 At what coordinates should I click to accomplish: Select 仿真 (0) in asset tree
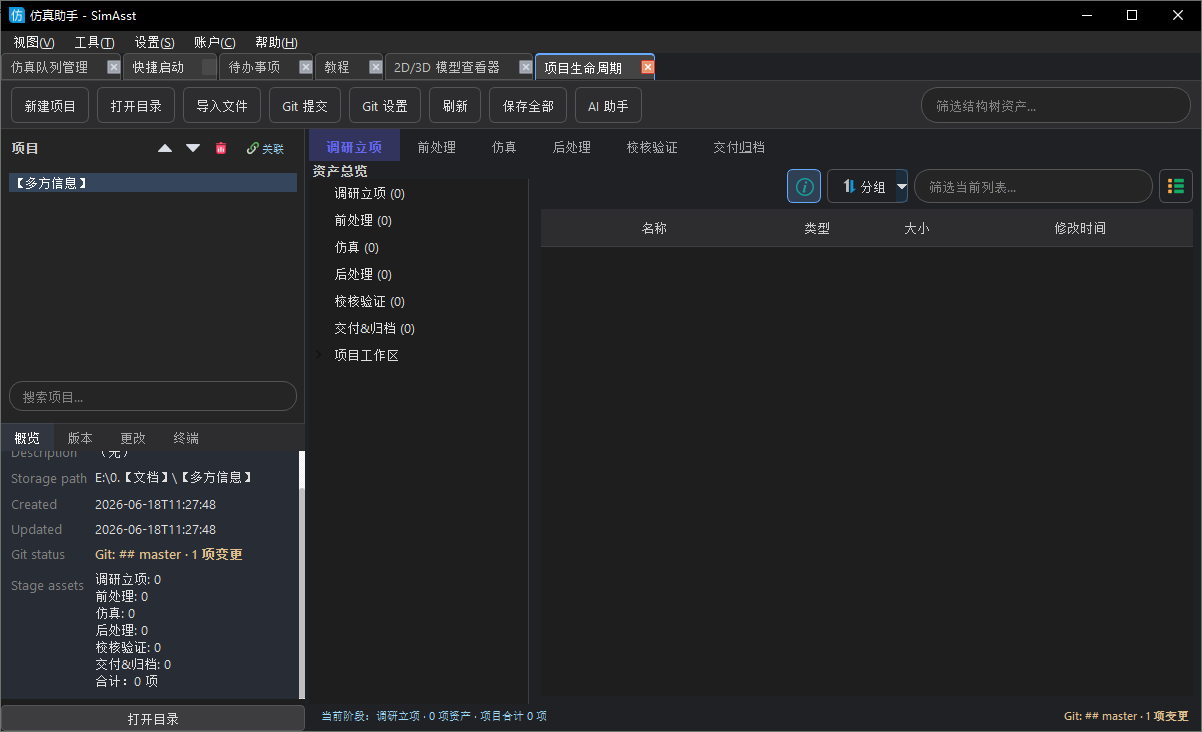coord(356,247)
